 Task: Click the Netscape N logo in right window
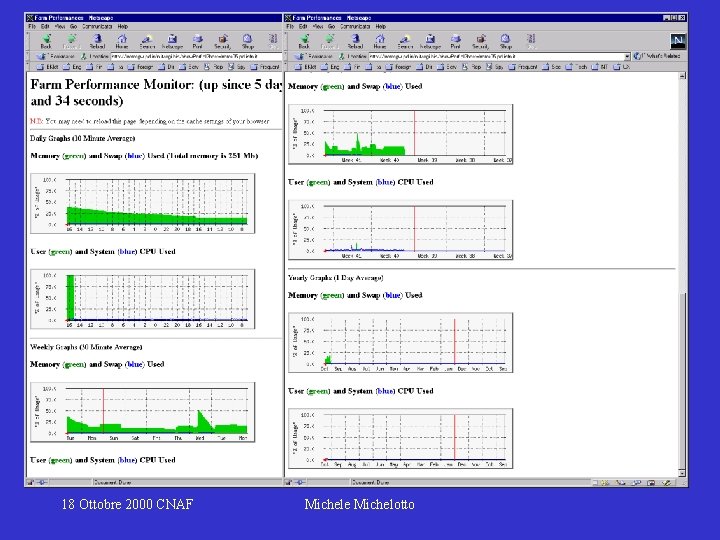point(678,41)
